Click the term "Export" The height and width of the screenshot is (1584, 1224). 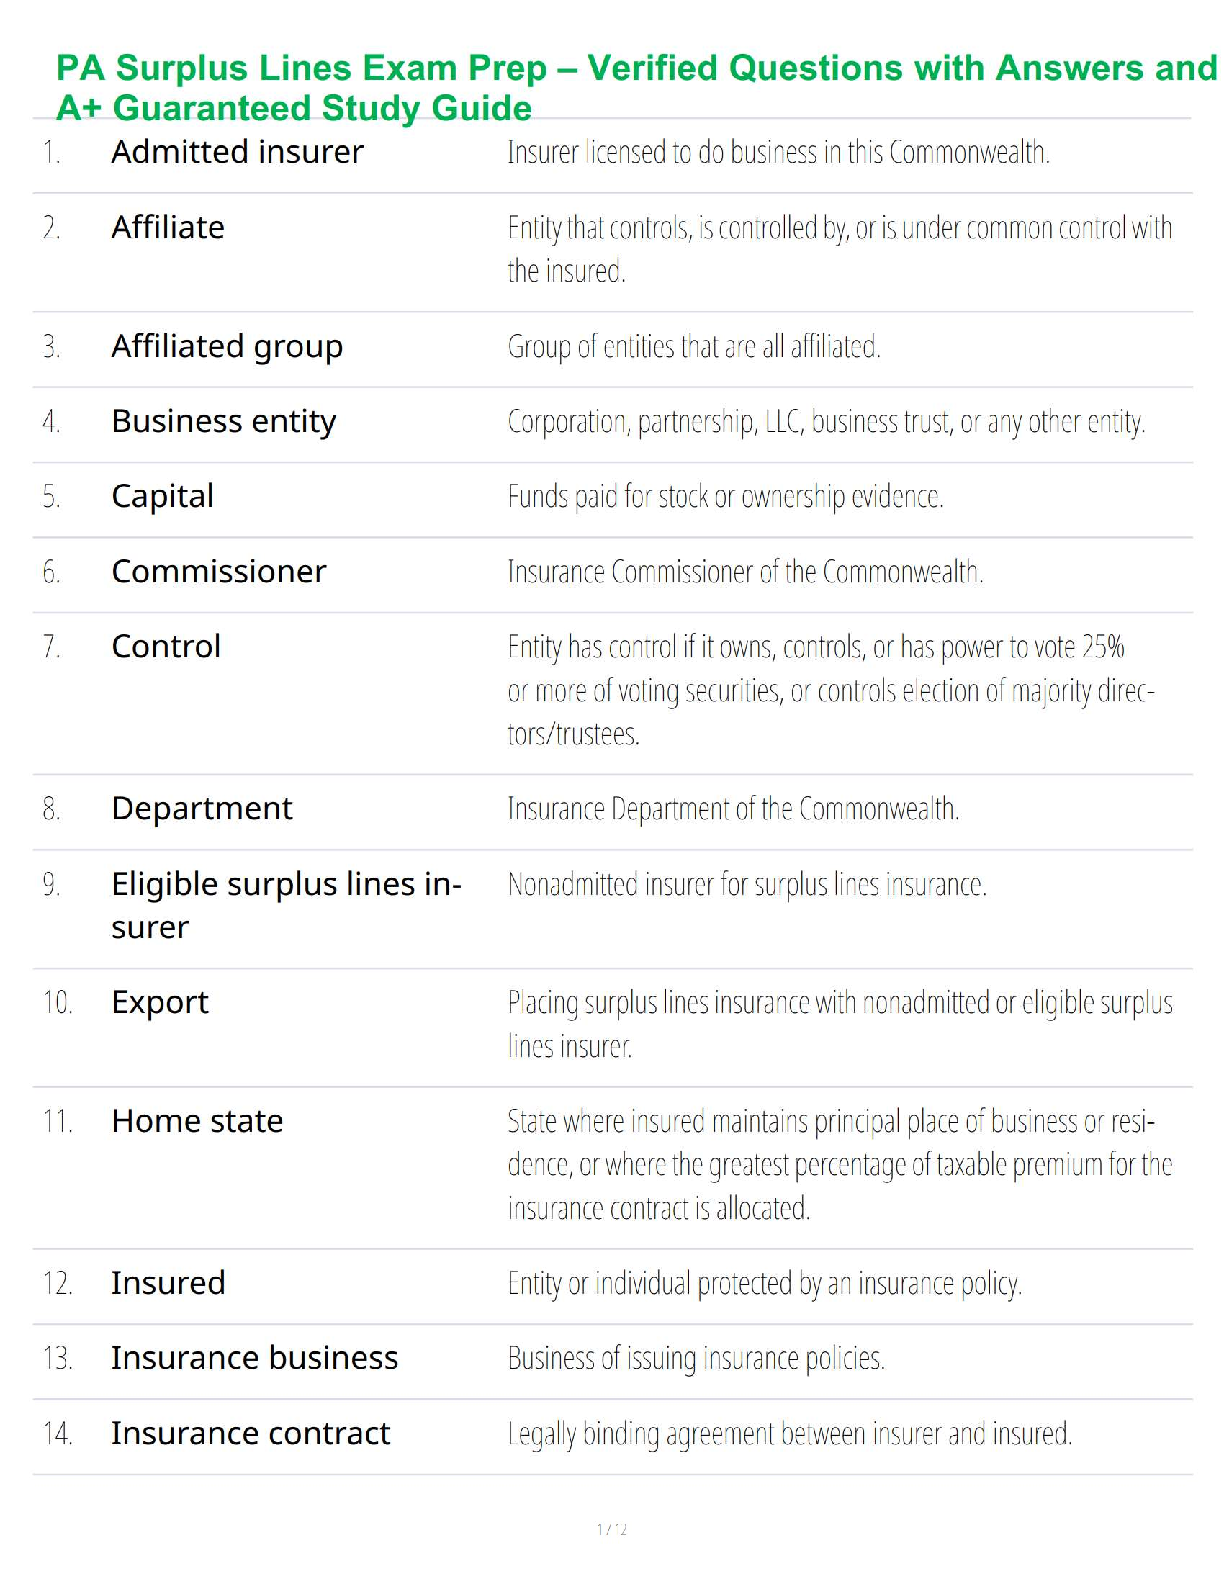coord(160,1002)
